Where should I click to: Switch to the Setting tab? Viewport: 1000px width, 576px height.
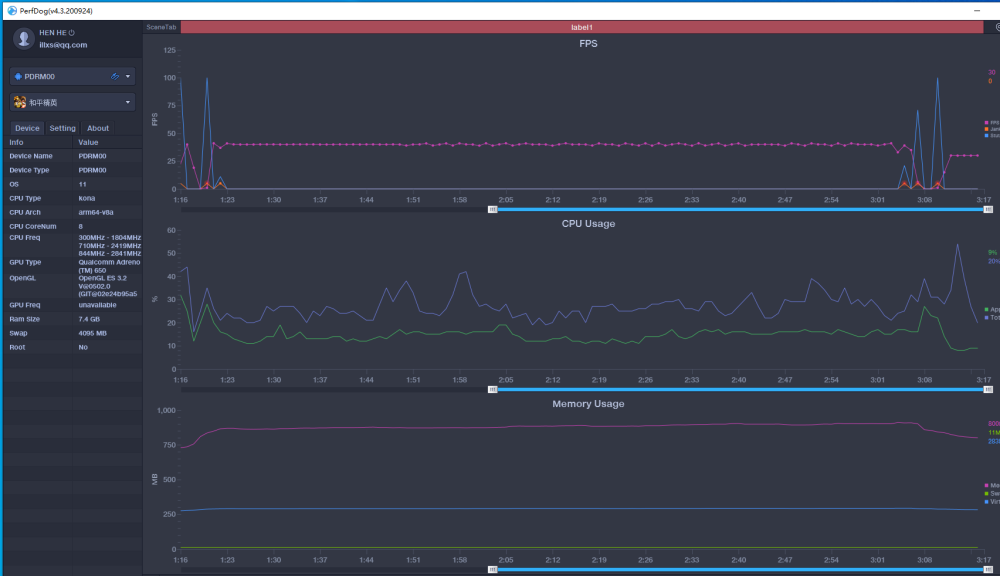(x=62, y=128)
